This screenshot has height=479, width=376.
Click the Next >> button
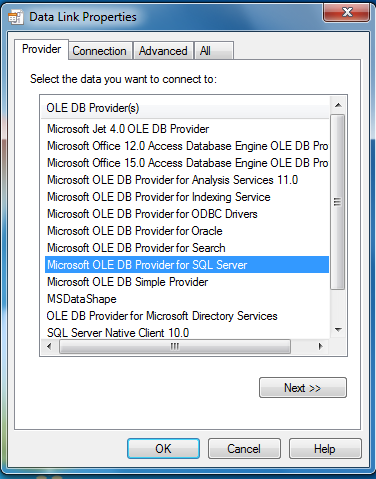(303, 388)
